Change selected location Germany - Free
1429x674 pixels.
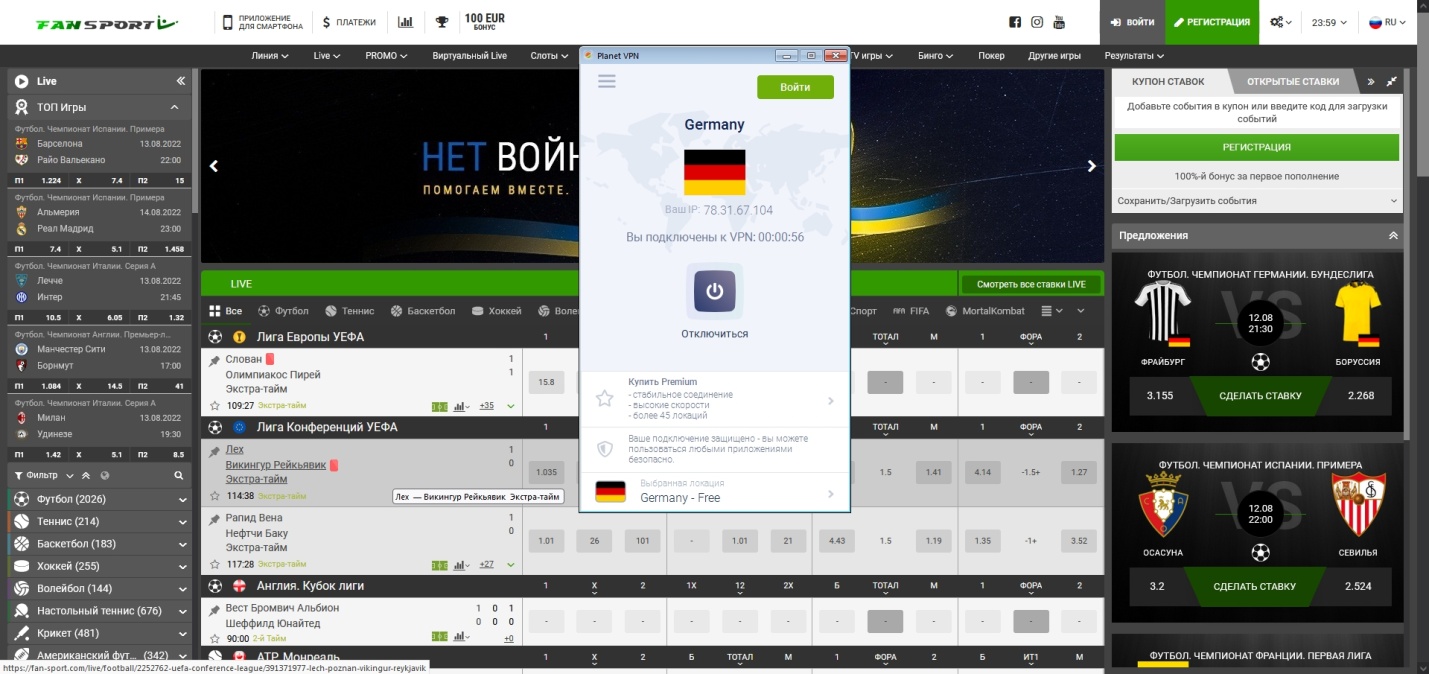click(714, 491)
